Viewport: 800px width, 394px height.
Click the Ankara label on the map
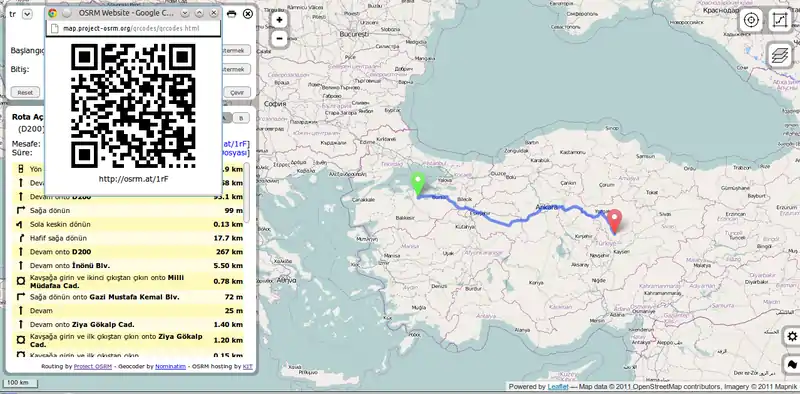pos(547,207)
